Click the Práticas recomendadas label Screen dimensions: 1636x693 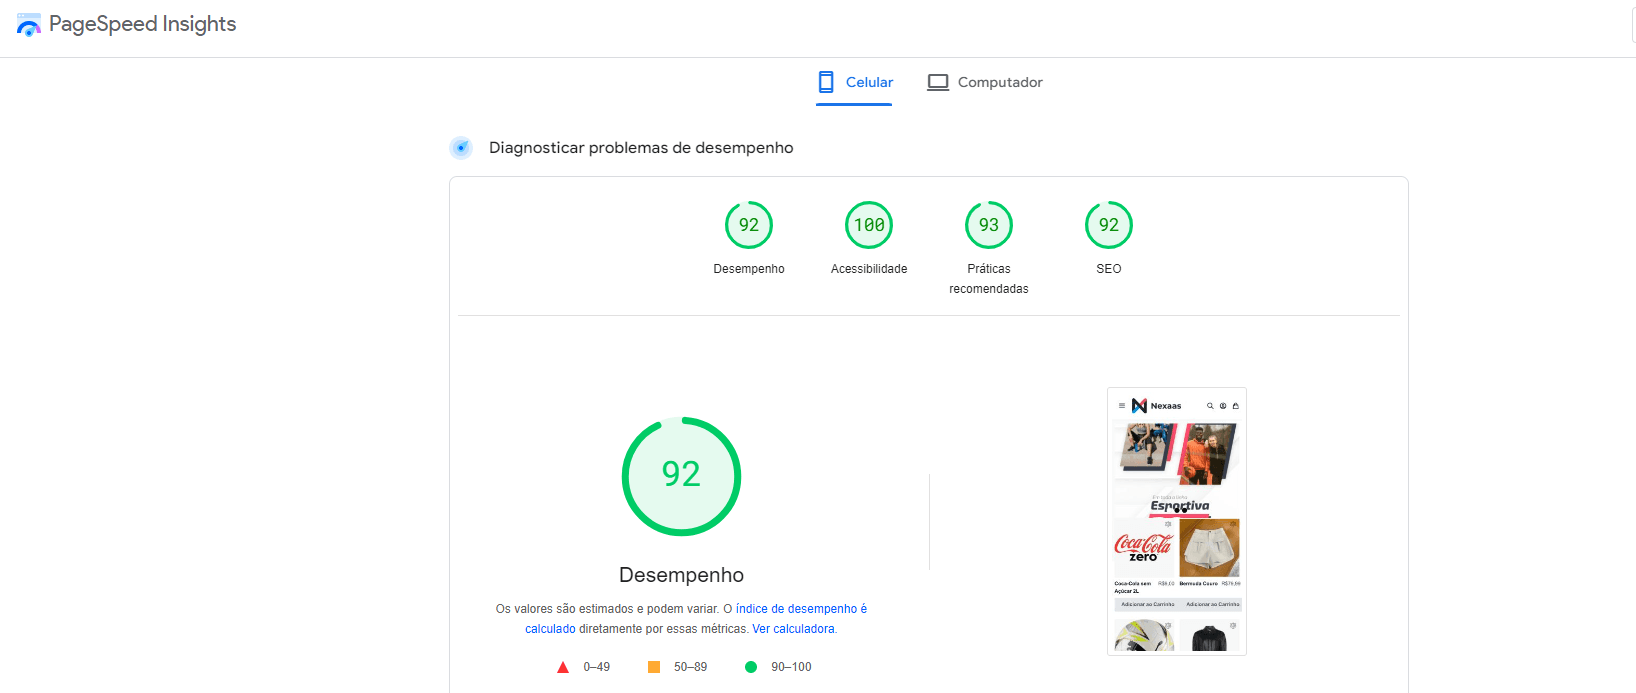[989, 279]
